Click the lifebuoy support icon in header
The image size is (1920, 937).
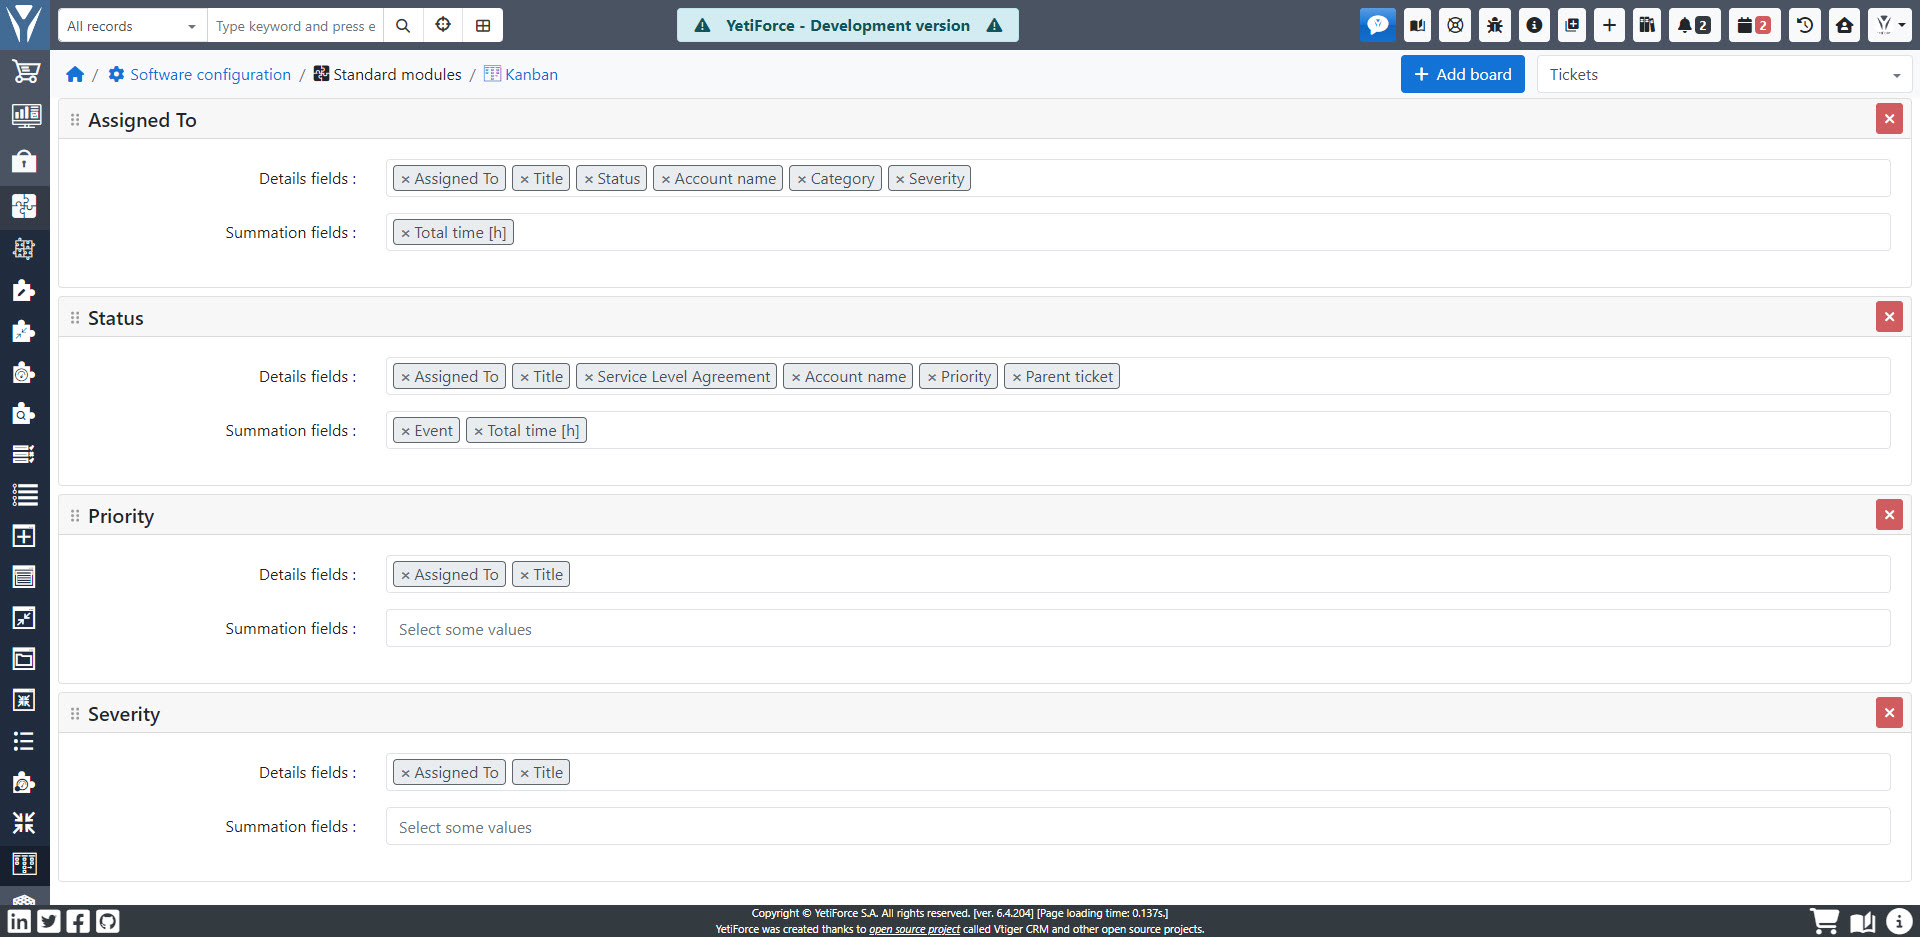click(1456, 25)
